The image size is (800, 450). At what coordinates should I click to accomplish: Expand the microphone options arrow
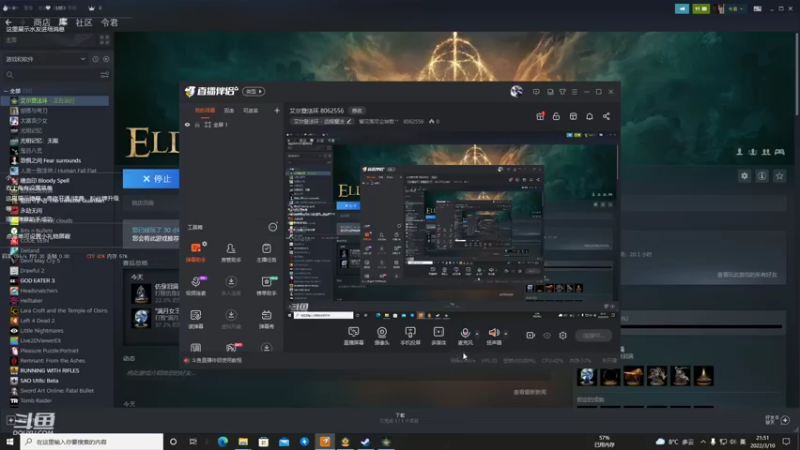point(477,334)
